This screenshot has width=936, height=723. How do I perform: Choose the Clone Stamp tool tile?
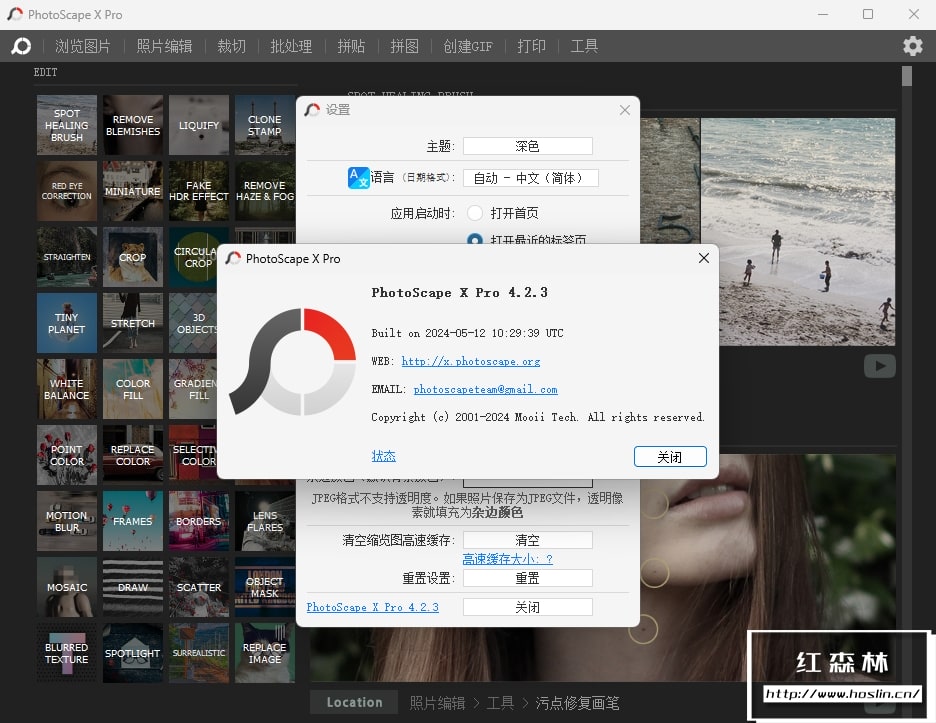tap(264, 125)
